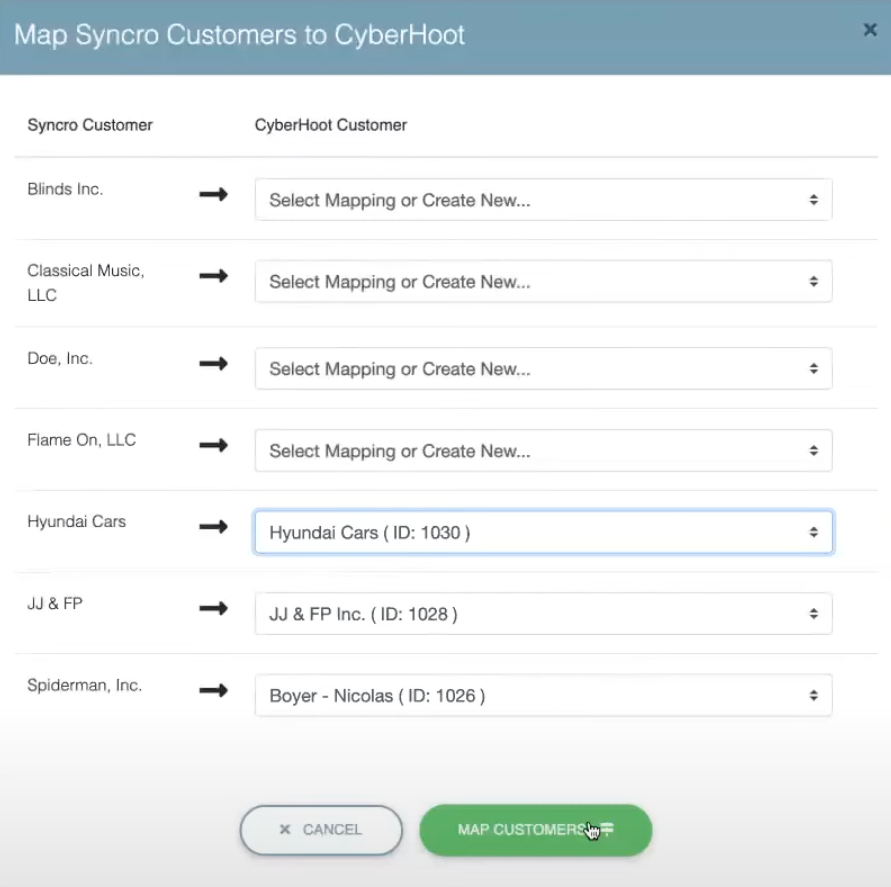Click the dialog title Map Syncro Customers to CyberHoot
Screen dimensions: 891x887
coord(239,35)
